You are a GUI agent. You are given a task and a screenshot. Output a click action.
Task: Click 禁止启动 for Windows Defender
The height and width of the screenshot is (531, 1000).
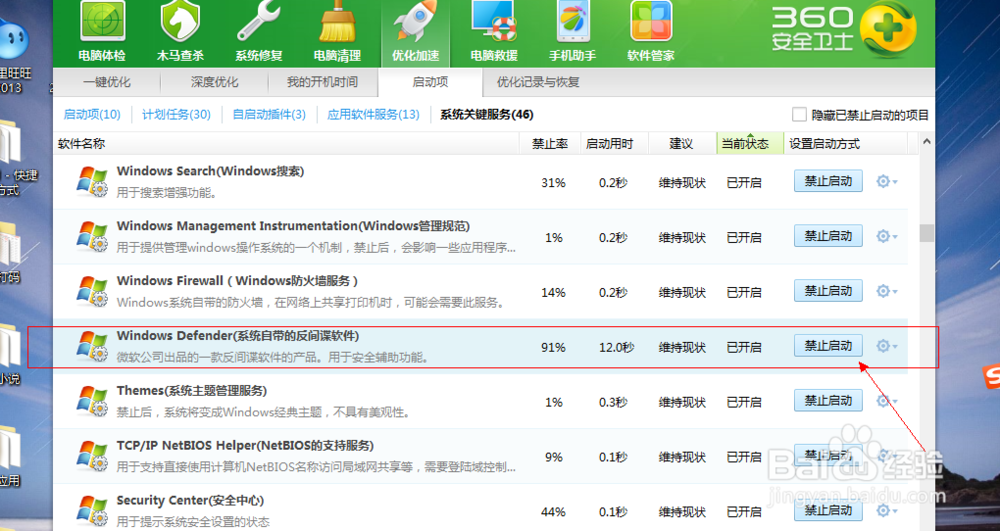click(x=828, y=346)
